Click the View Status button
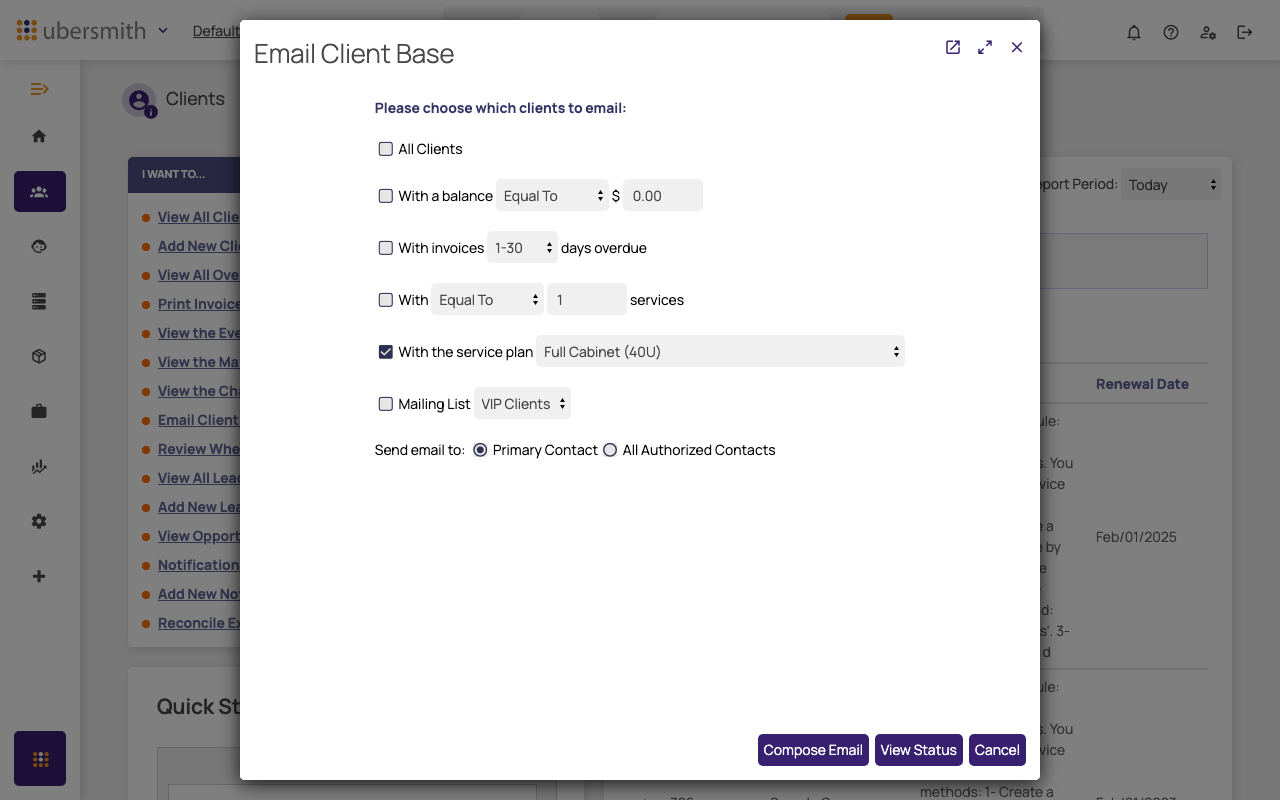Screen dimensions: 1280x800 [919, 750]
